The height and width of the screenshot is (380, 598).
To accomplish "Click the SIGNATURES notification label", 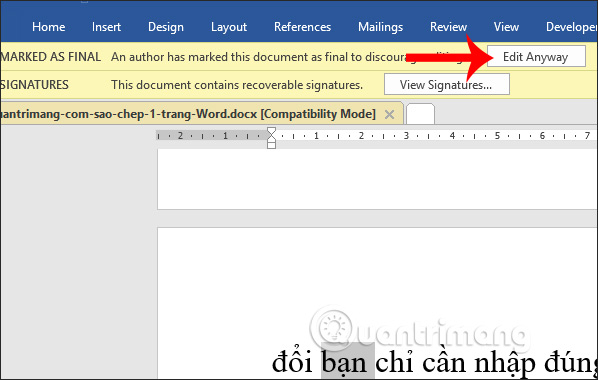I will click(35, 84).
